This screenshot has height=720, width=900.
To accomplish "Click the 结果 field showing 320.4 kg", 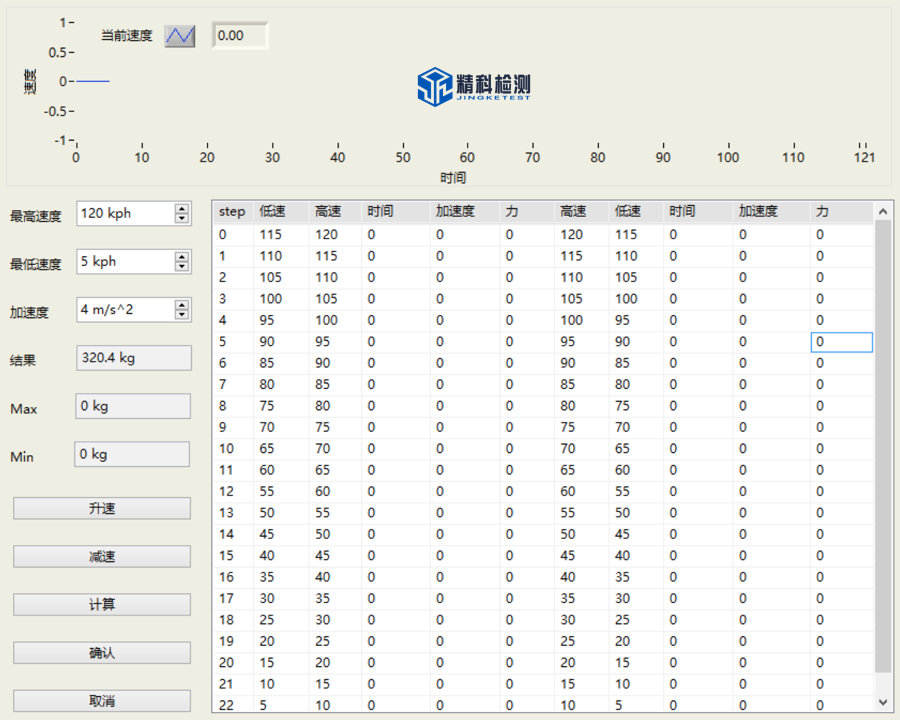I will (134, 359).
